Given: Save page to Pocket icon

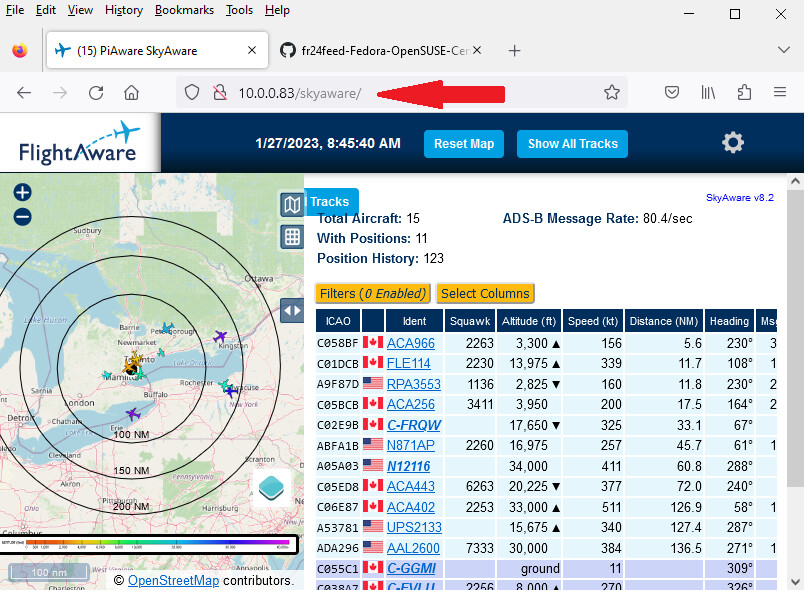Looking at the screenshot, I should point(671,93).
